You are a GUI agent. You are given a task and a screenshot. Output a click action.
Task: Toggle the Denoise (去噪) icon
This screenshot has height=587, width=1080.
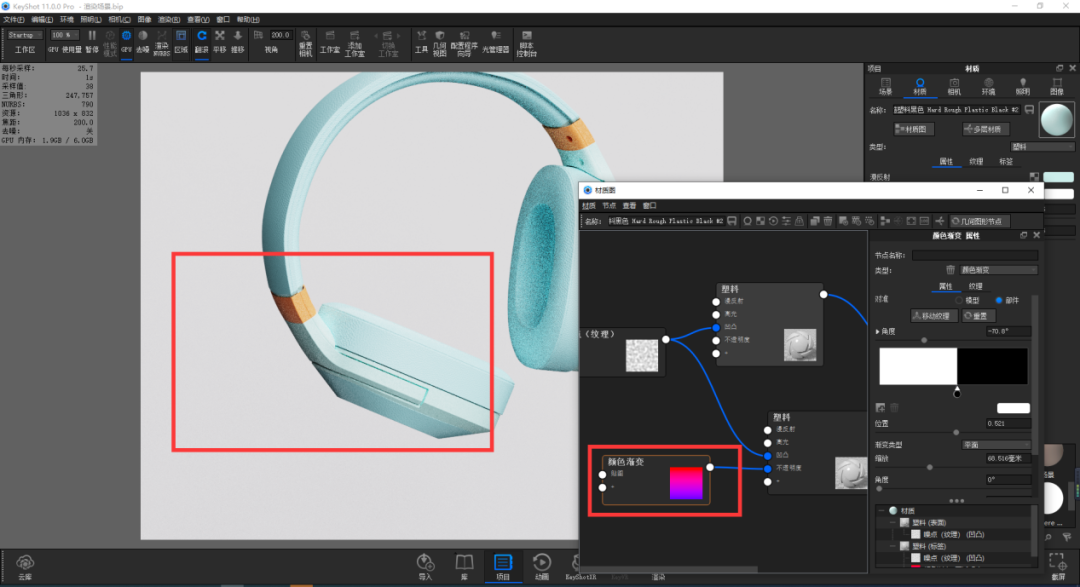[x=143, y=36]
